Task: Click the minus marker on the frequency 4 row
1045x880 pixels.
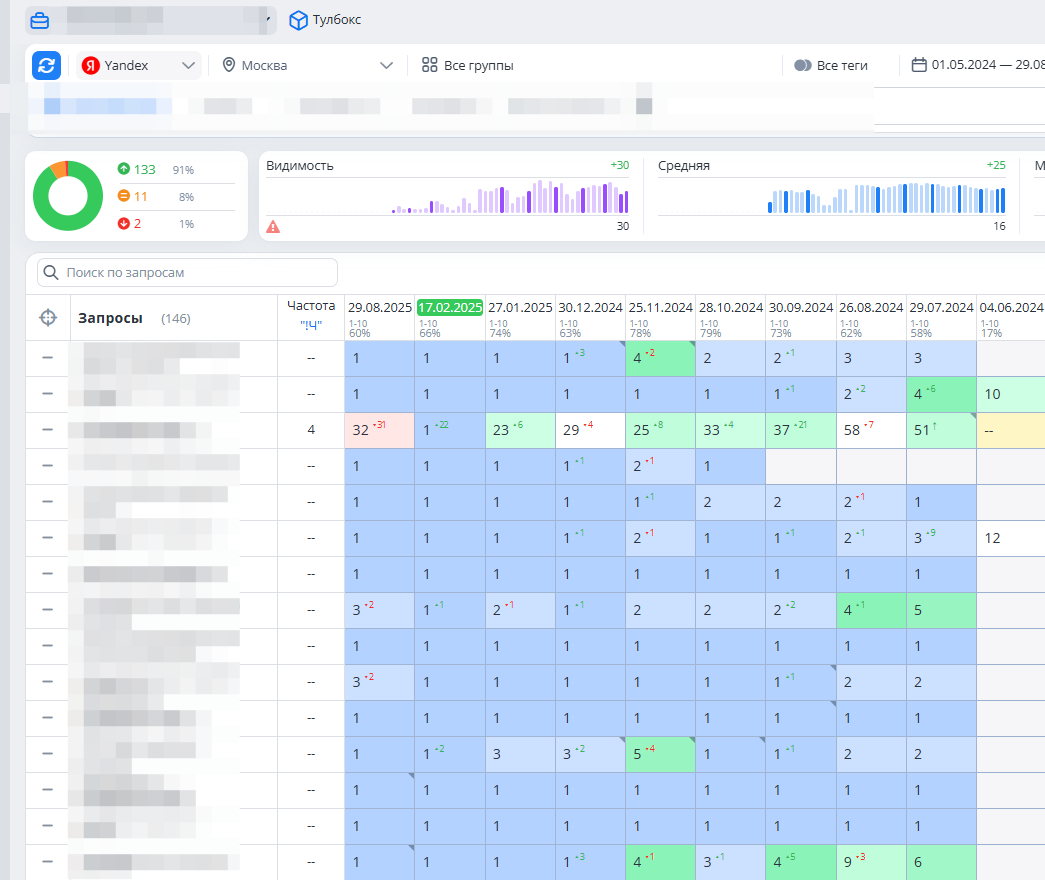Action: coord(47,430)
